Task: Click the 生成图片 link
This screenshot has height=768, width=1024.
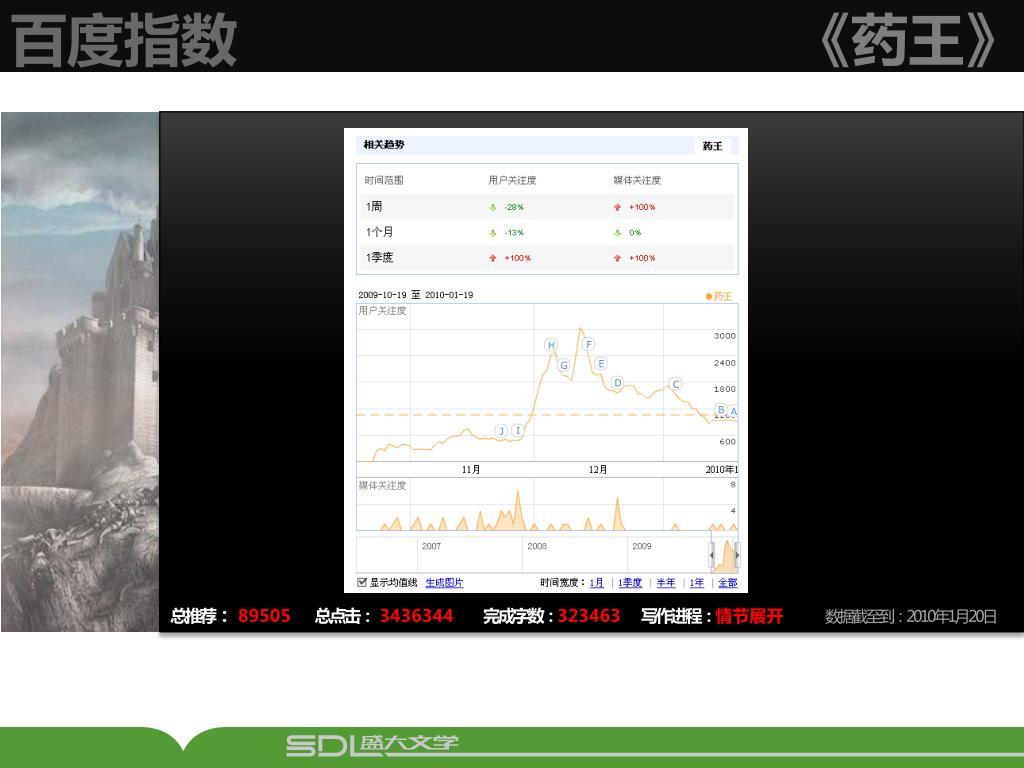Action: (444, 583)
